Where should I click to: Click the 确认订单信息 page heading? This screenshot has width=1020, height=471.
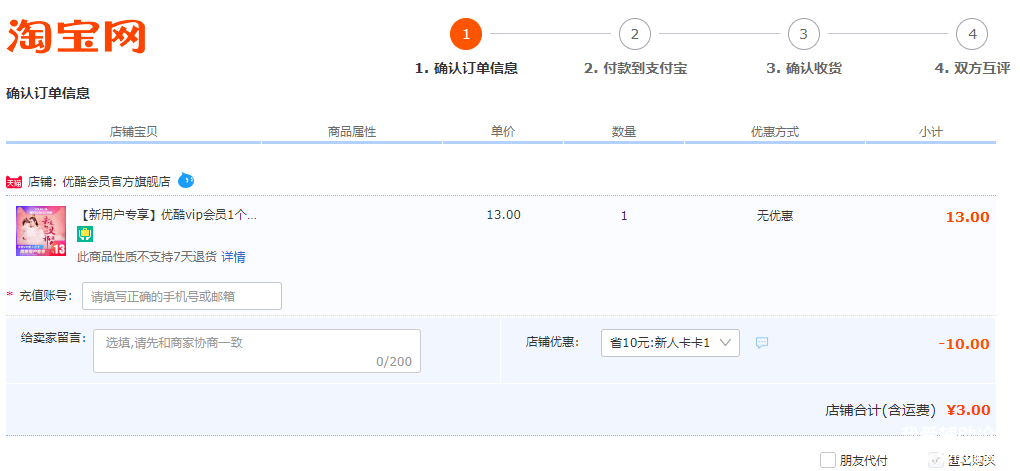(x=48, y=93)
